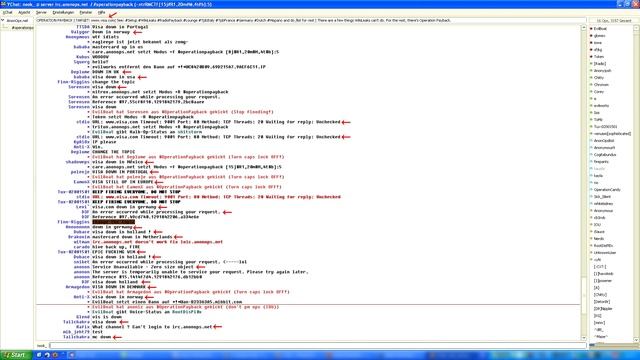This screenshot has height=360, width=640.
Task: Open the Einstellungen menu
Action: [x=63, y=13]
